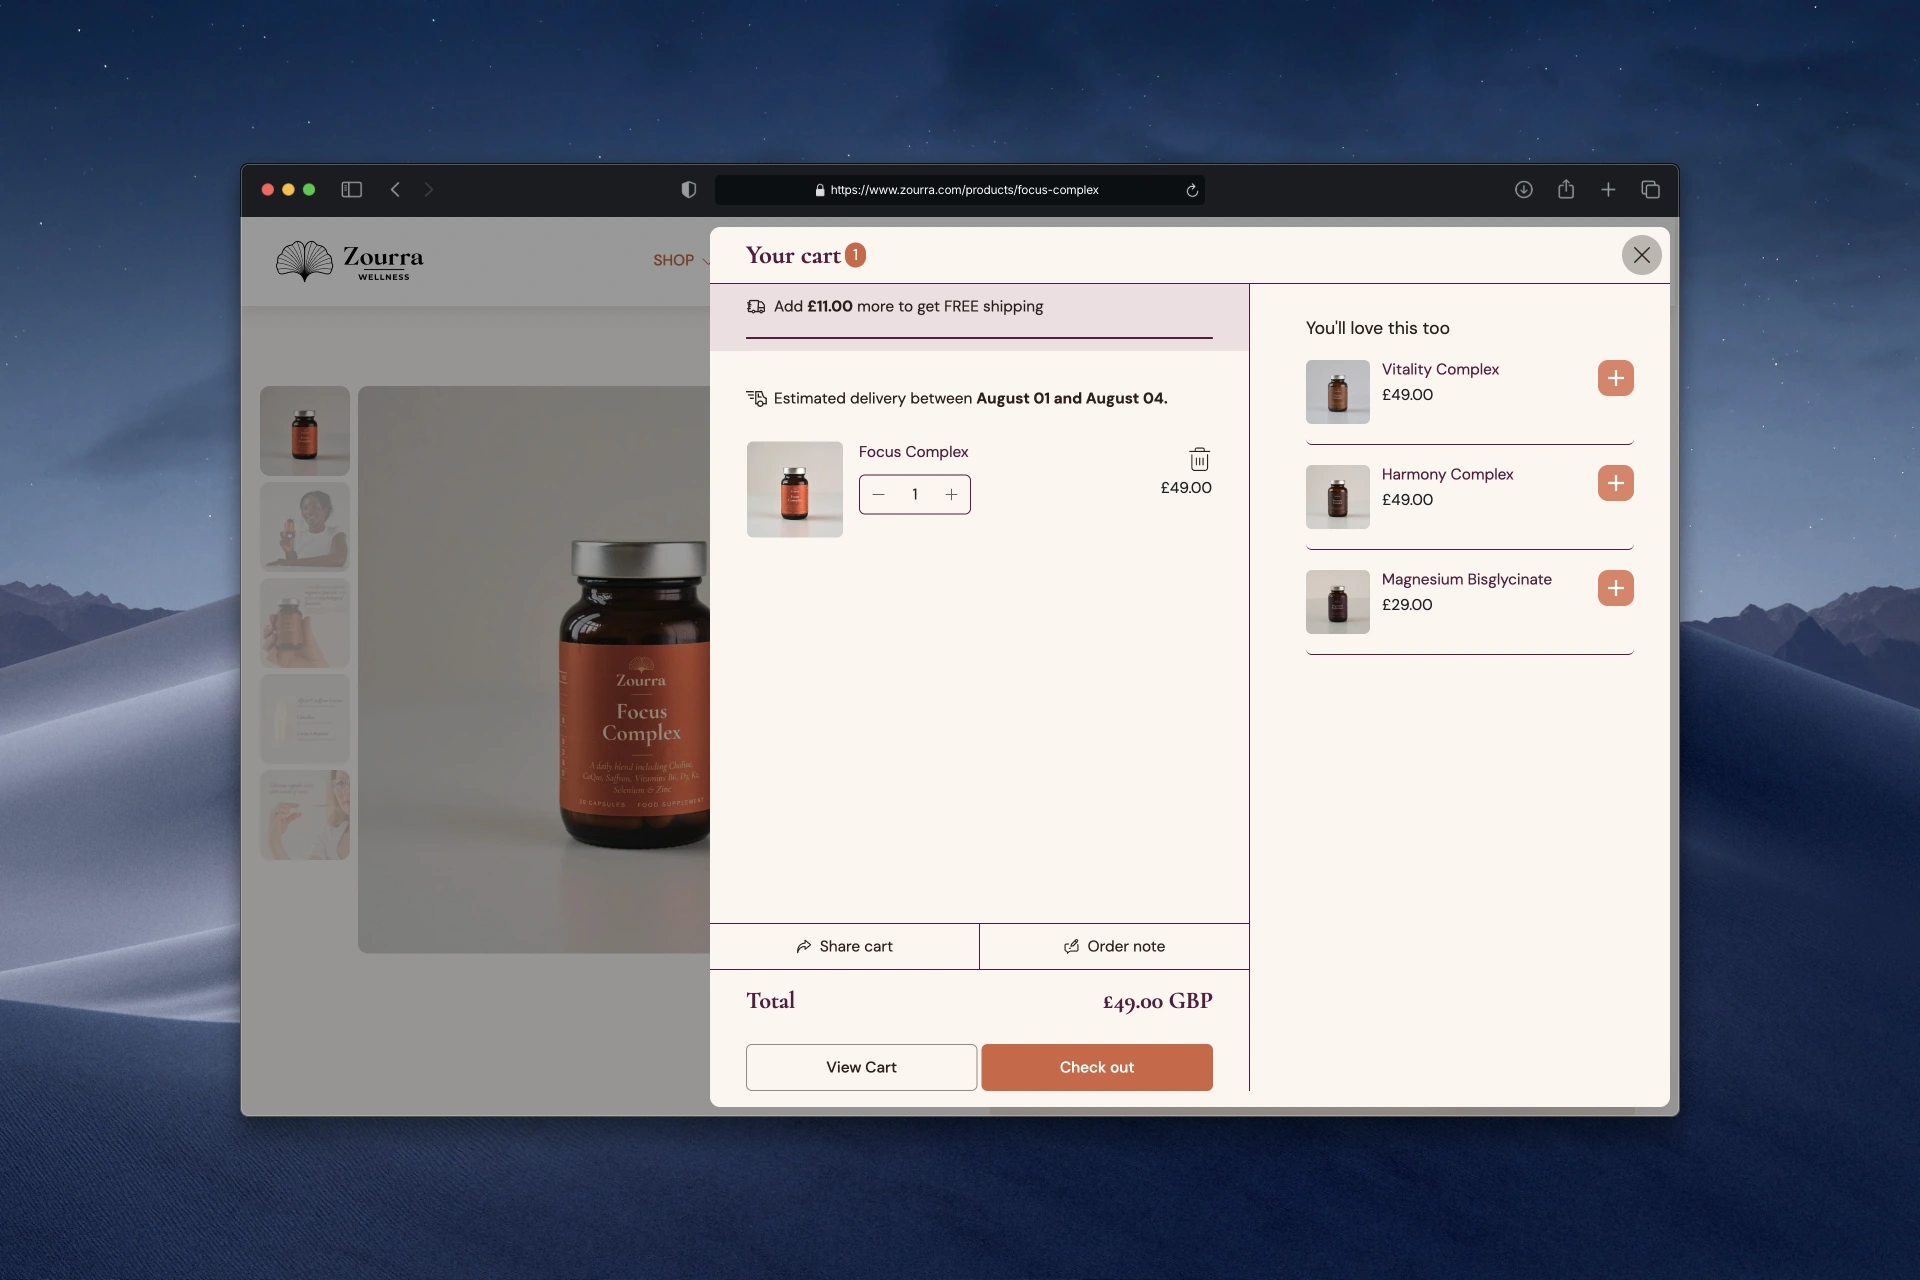Select the hand holding bottle gallery thumbnail
The height and width of the screenshot is (1280, 1920).
pos(305,623)
